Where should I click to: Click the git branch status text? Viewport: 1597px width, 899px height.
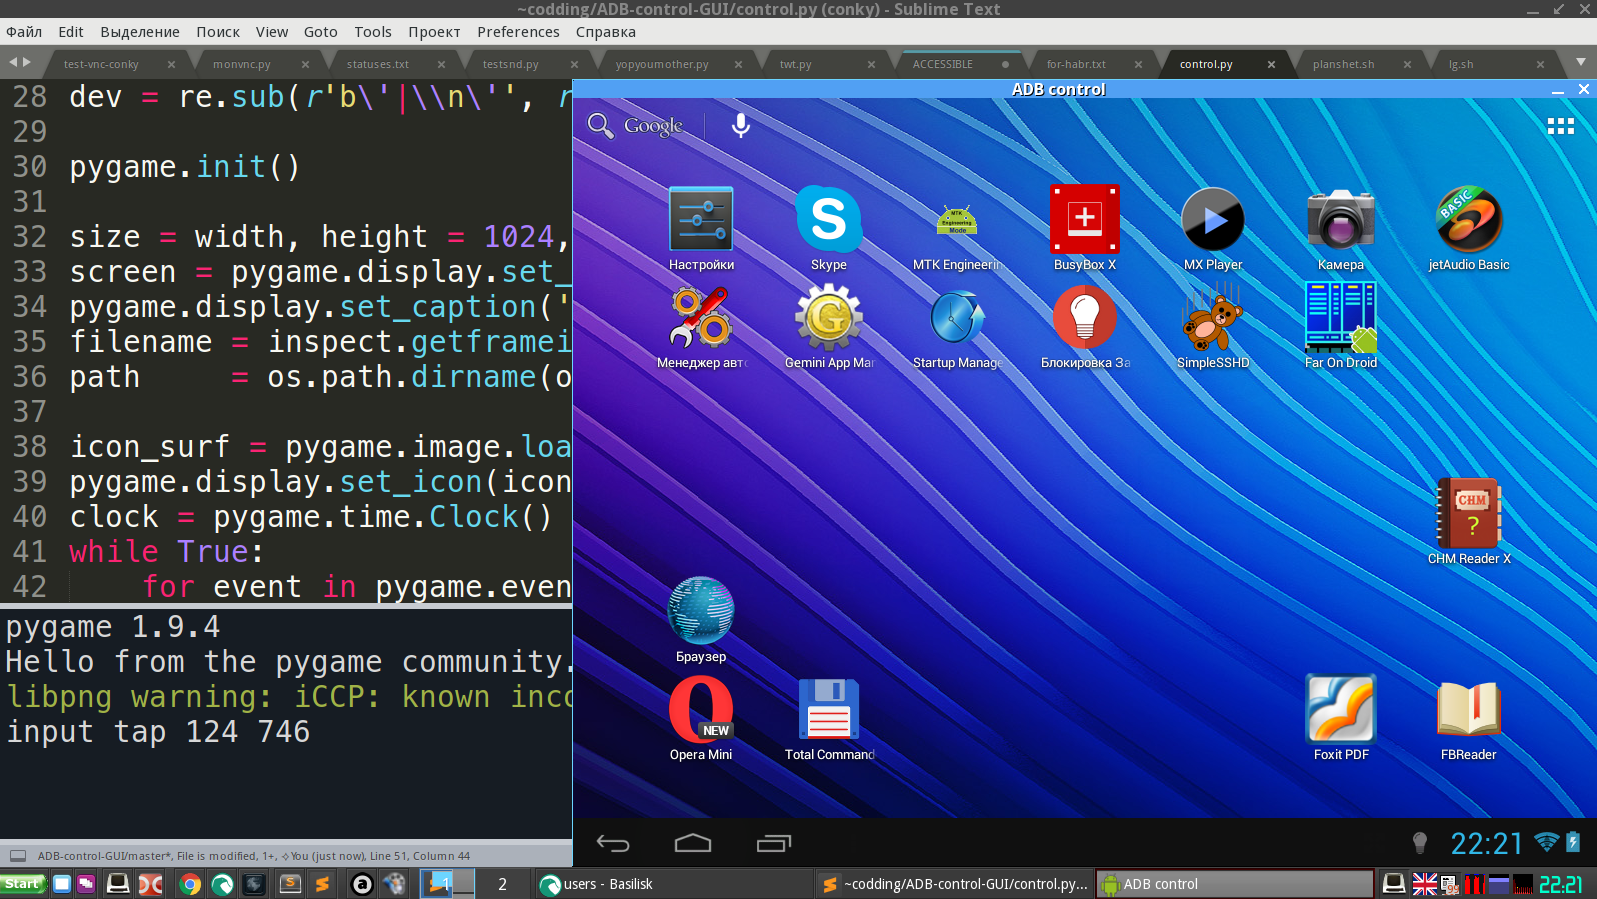(x=104, y=856)
